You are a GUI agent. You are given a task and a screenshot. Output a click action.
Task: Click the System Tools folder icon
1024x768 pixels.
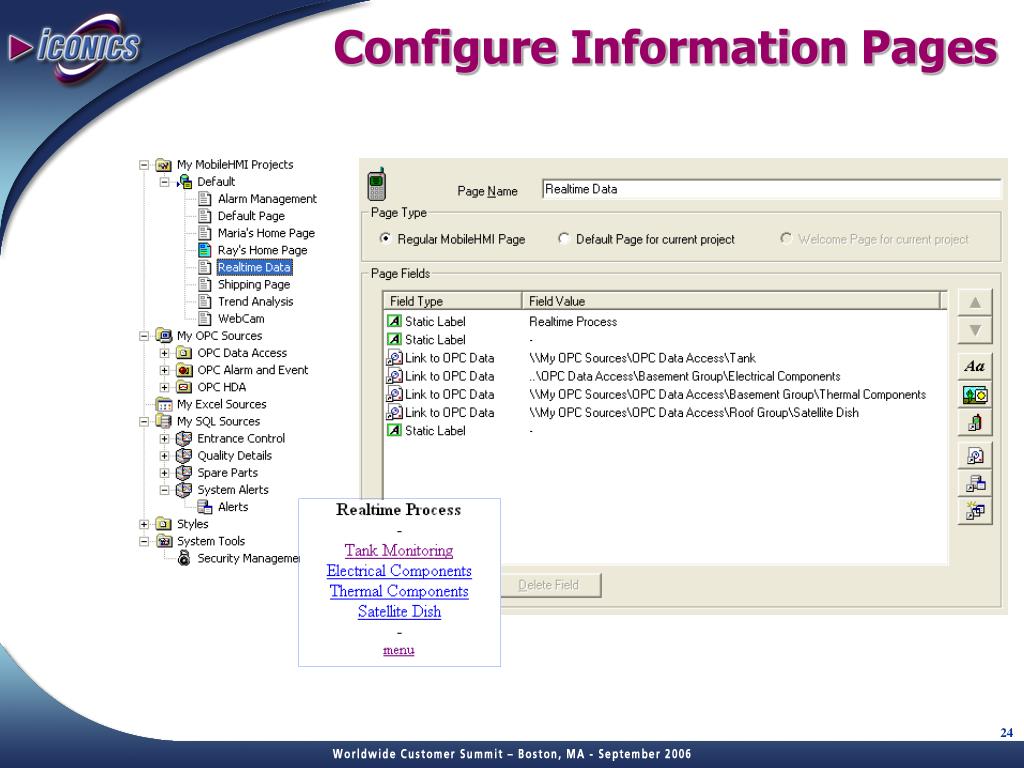pyautogui.click(x=163, y=541)
